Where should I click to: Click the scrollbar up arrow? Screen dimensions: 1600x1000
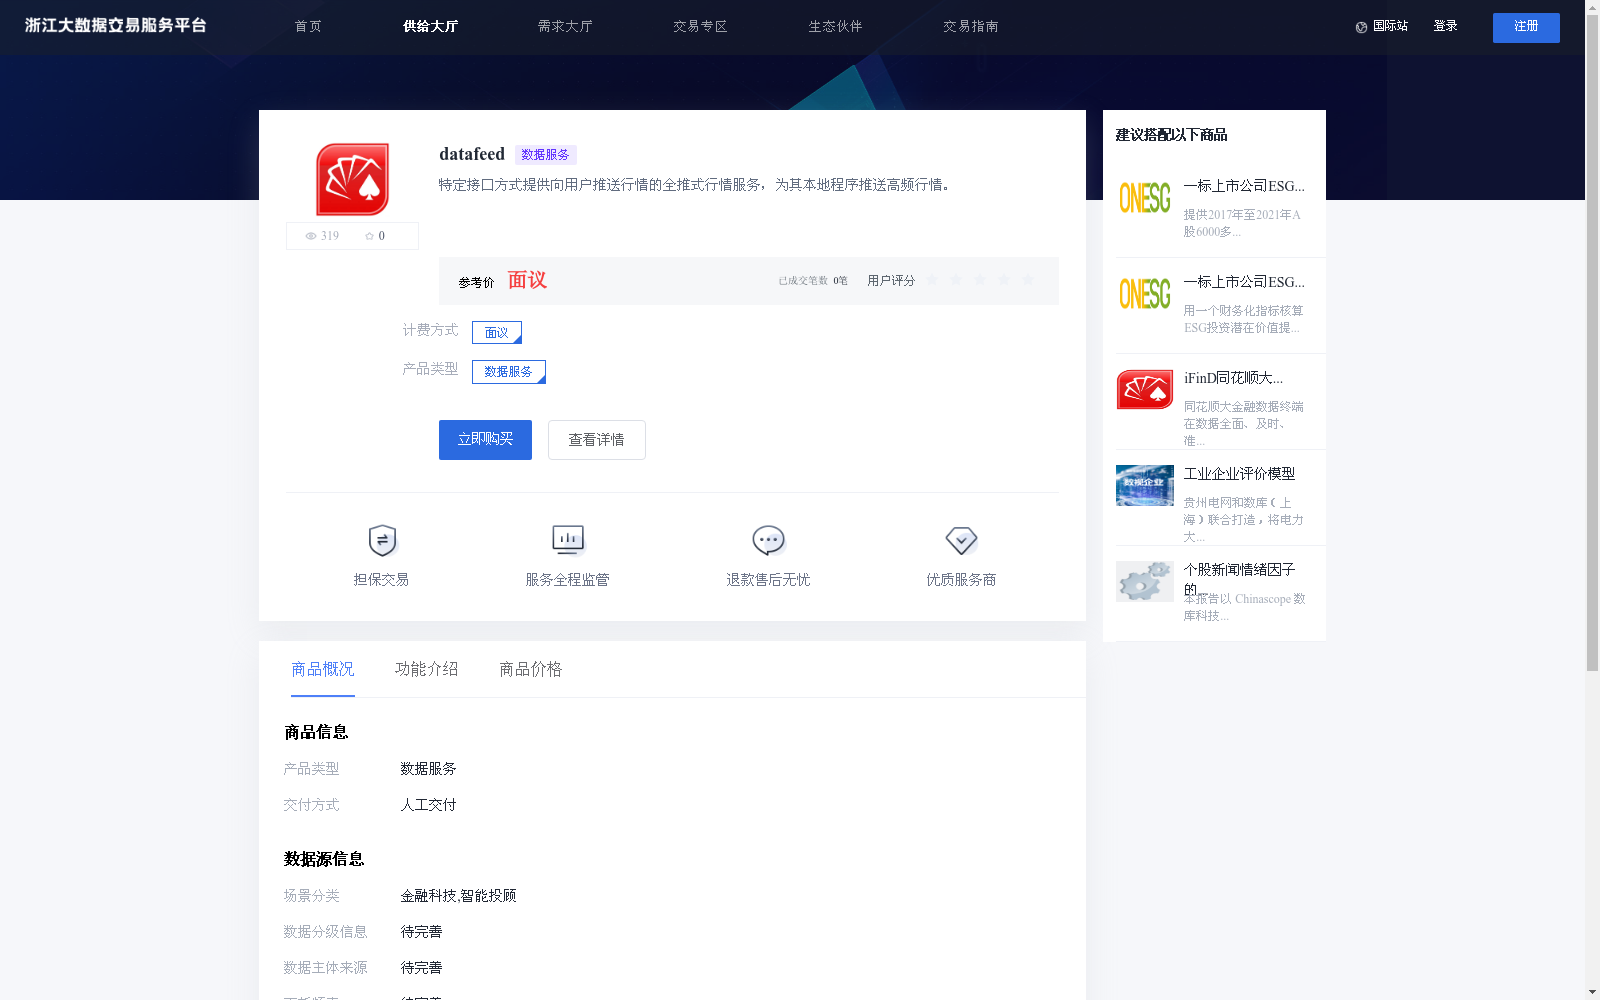1592,7
